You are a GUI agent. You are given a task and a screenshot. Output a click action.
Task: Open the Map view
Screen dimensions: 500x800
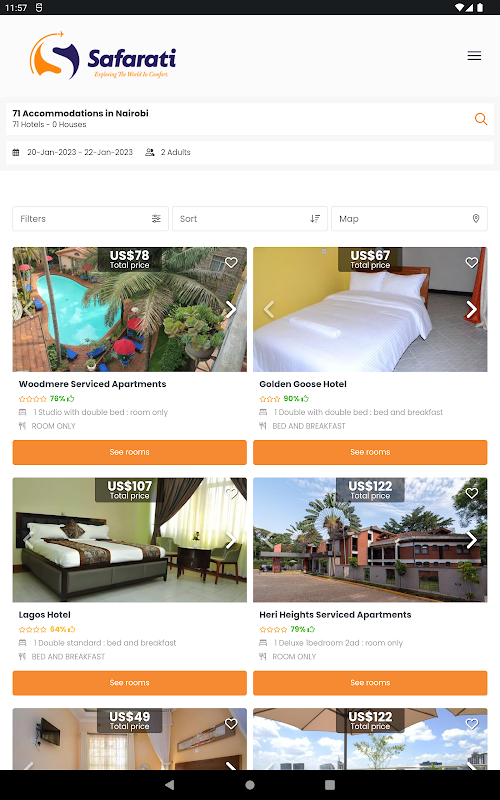(409, 219)
